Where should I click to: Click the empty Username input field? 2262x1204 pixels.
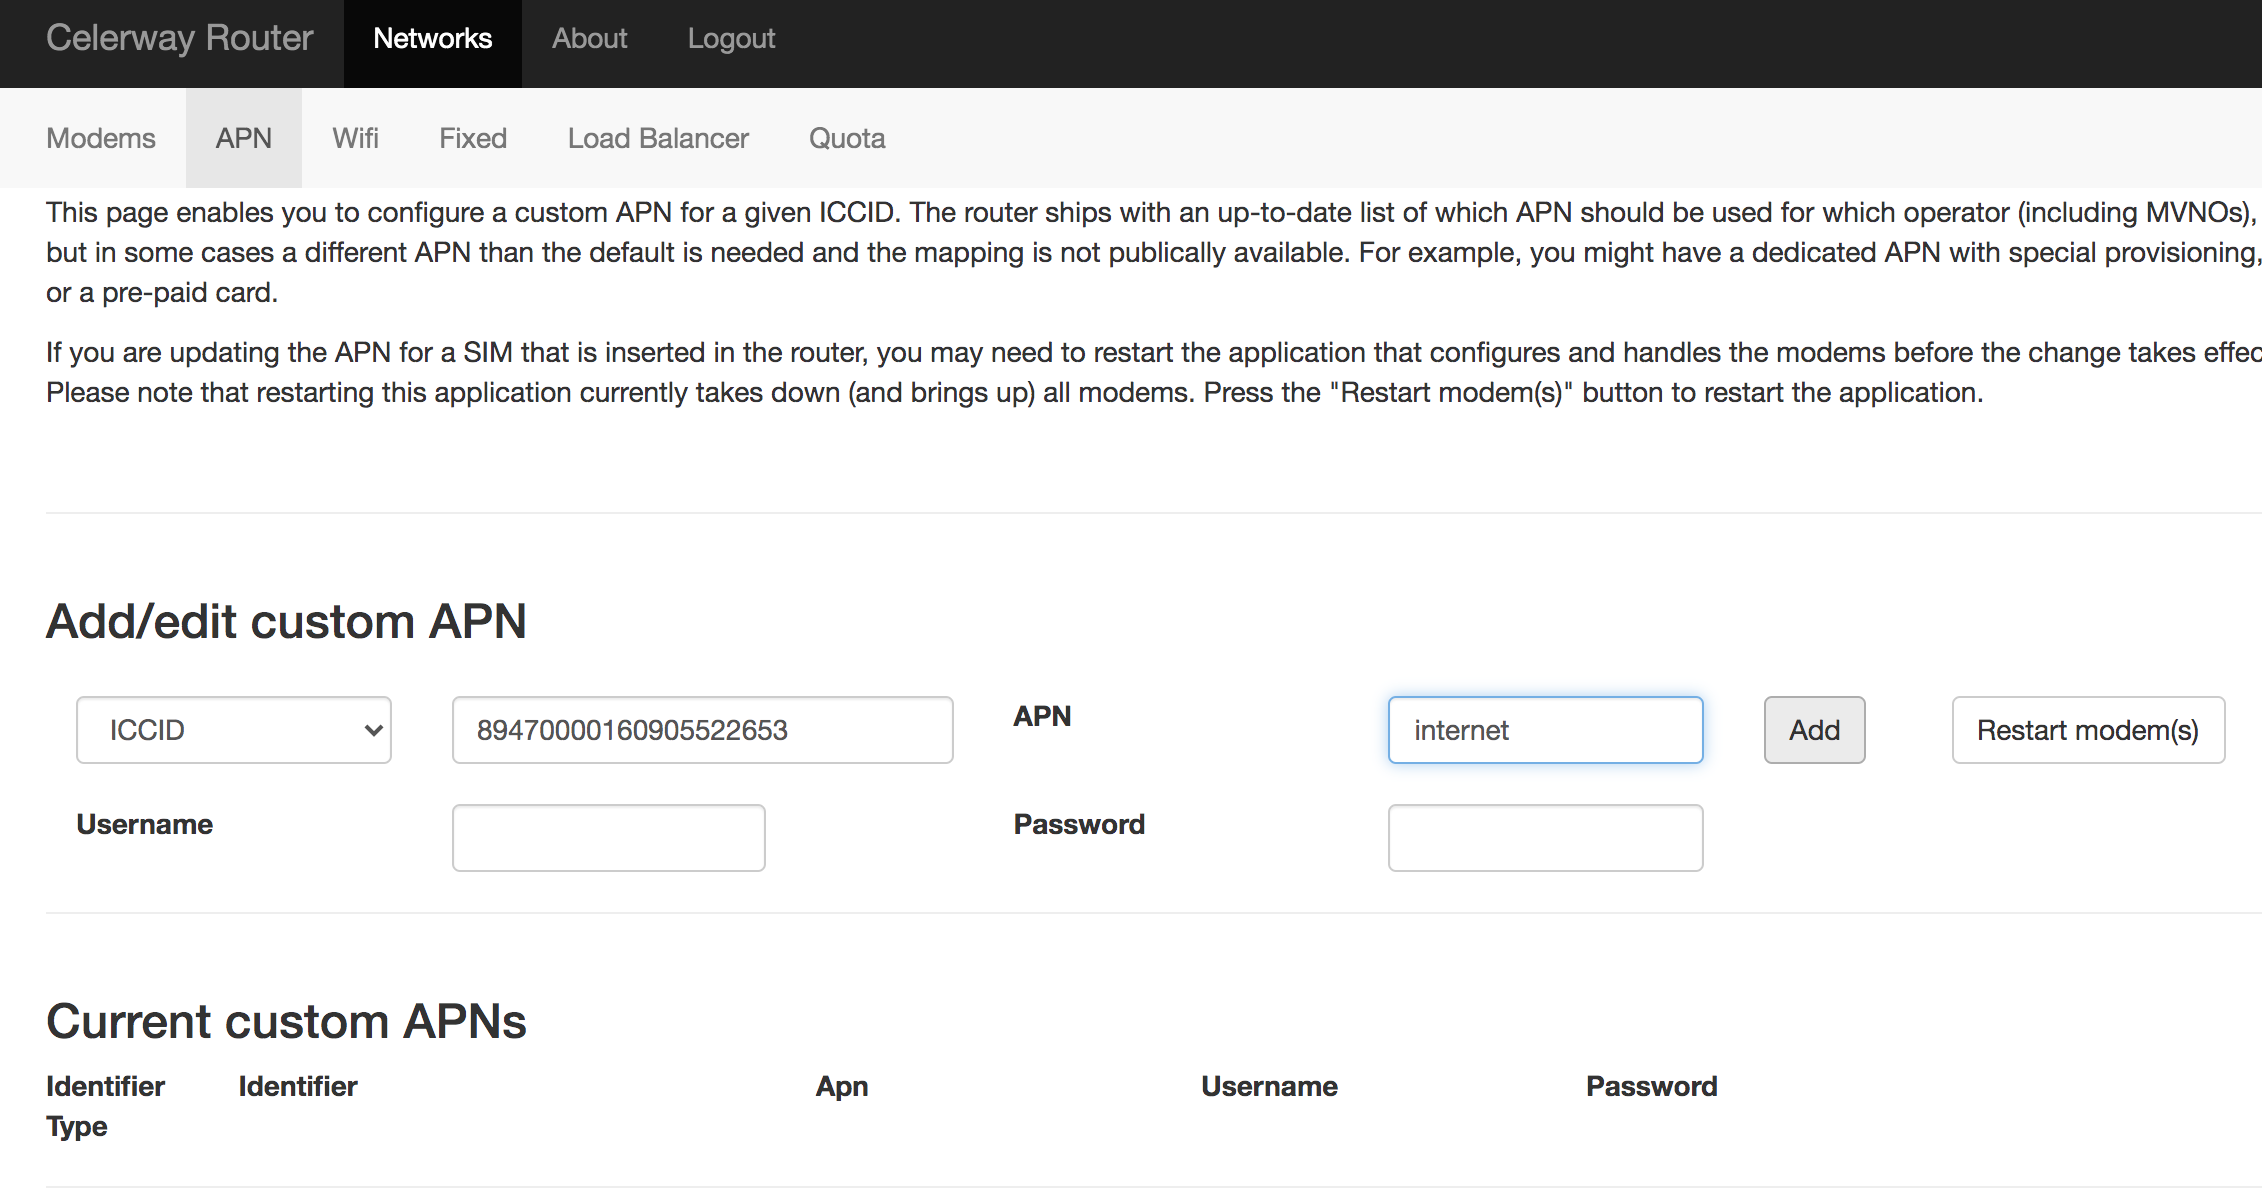[608, 838]
